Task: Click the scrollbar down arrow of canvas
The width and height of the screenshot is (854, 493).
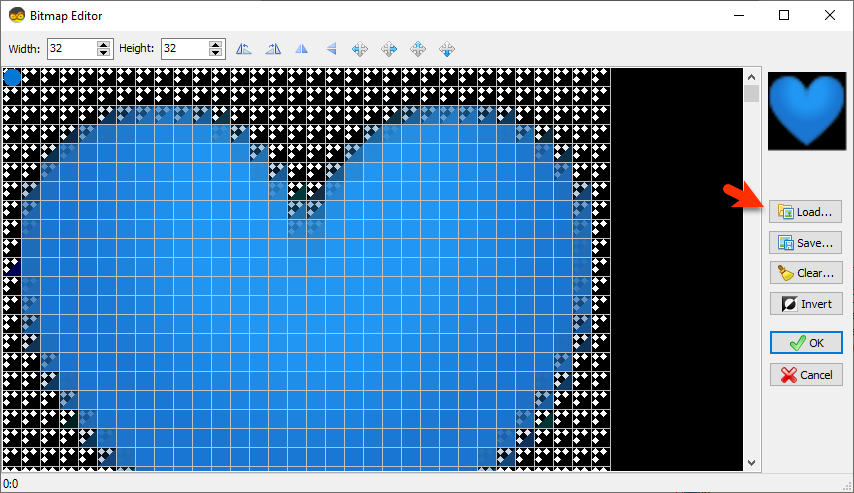Action: [752, 463]
